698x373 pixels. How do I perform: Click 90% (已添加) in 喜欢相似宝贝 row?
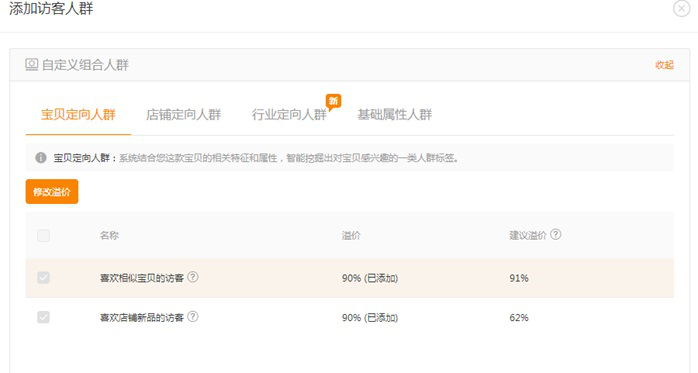[370, 278]
